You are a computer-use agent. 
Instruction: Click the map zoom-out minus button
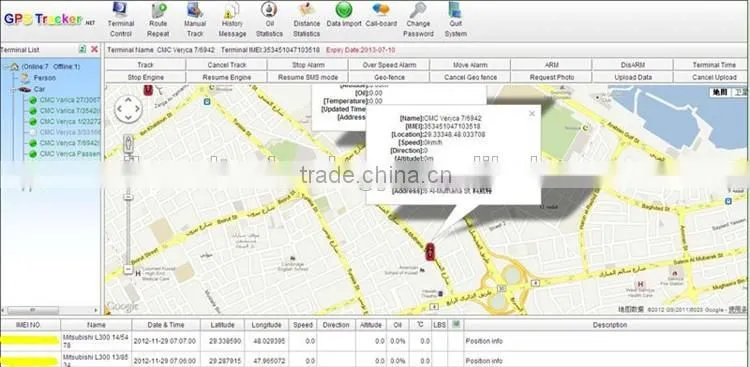128,269
